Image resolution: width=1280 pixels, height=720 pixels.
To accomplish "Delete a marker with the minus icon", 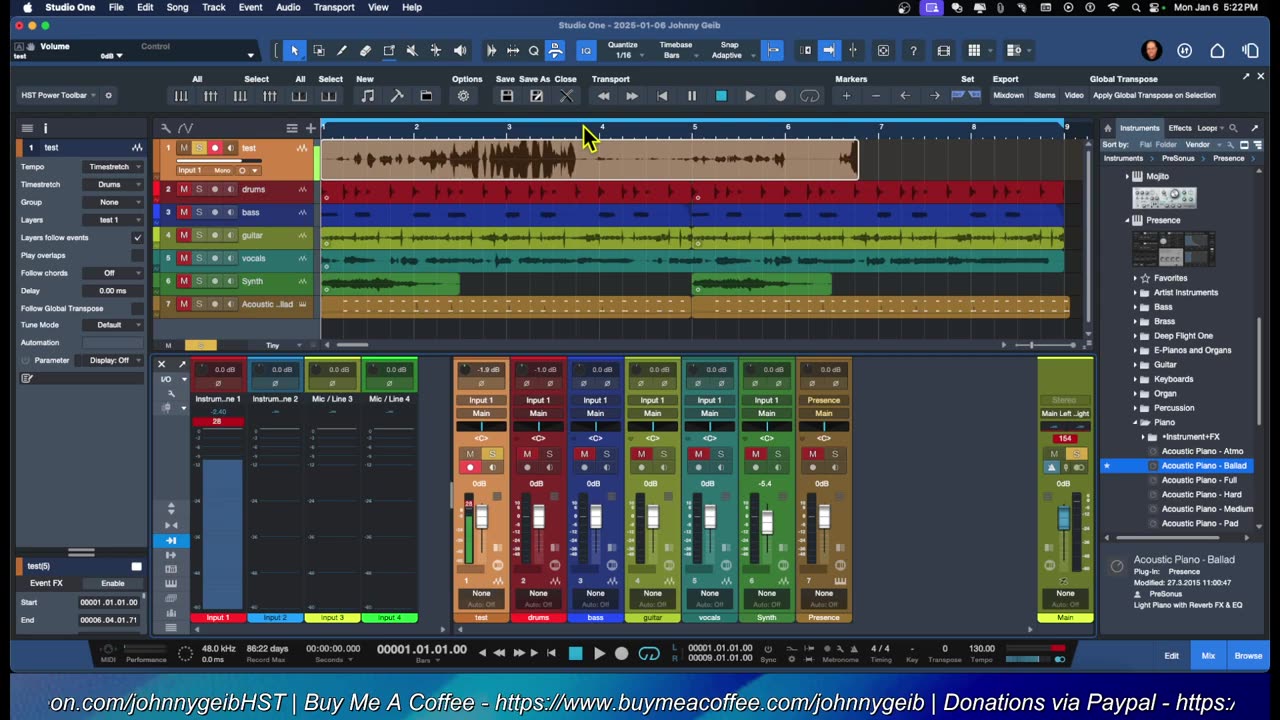I will tap(876, 96).
